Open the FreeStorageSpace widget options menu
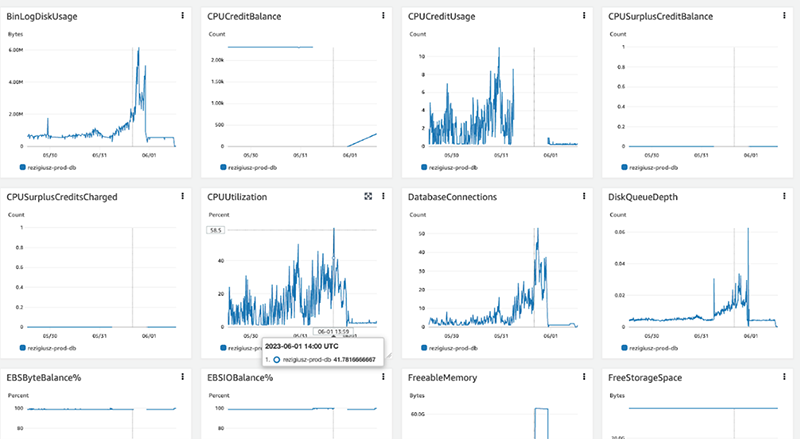Image resolution: width=800 pixels, height=439 pixels. click(x=784, y=377)
